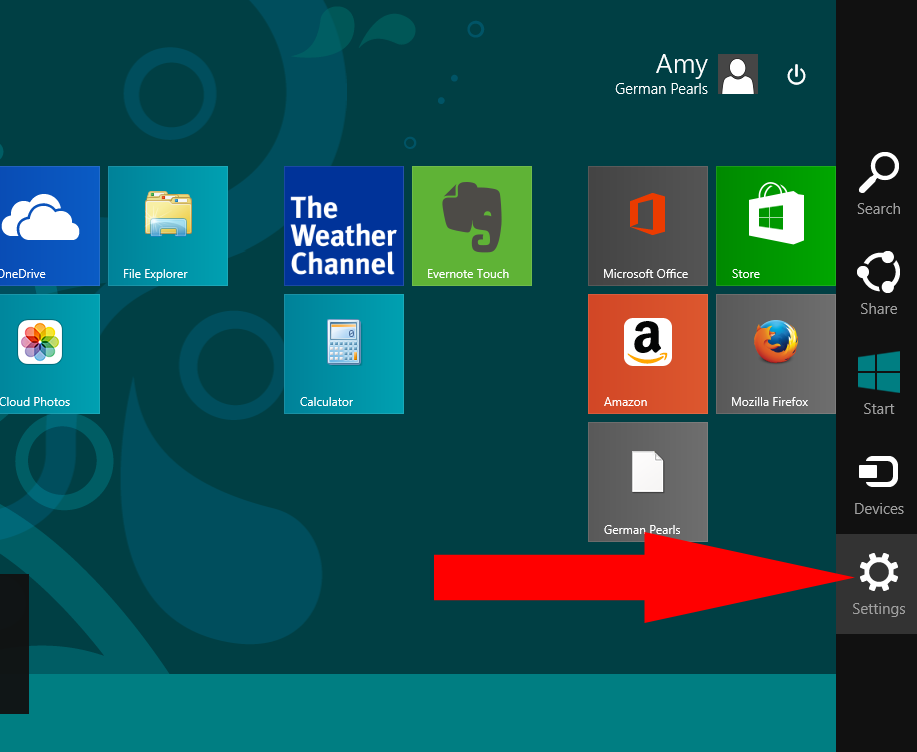Viewport: 917px width, 752px height.
Task: Open the Amazon tile
Action: (x=648, y=354)
